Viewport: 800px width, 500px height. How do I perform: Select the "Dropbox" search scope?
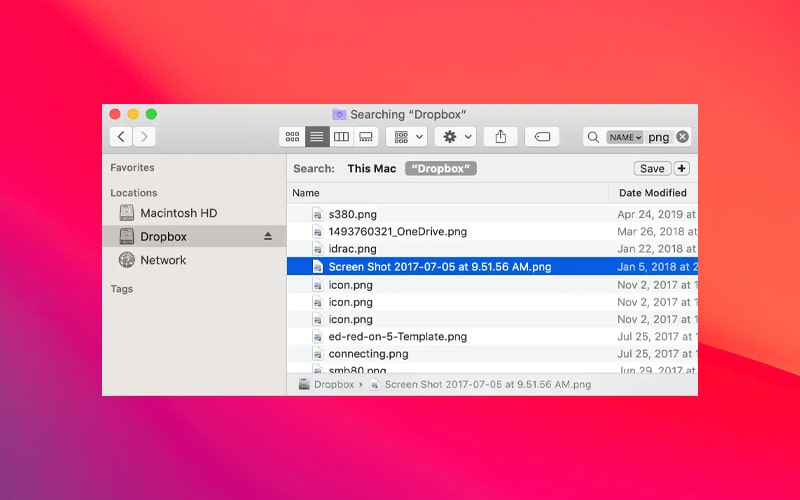click(441, 169)
